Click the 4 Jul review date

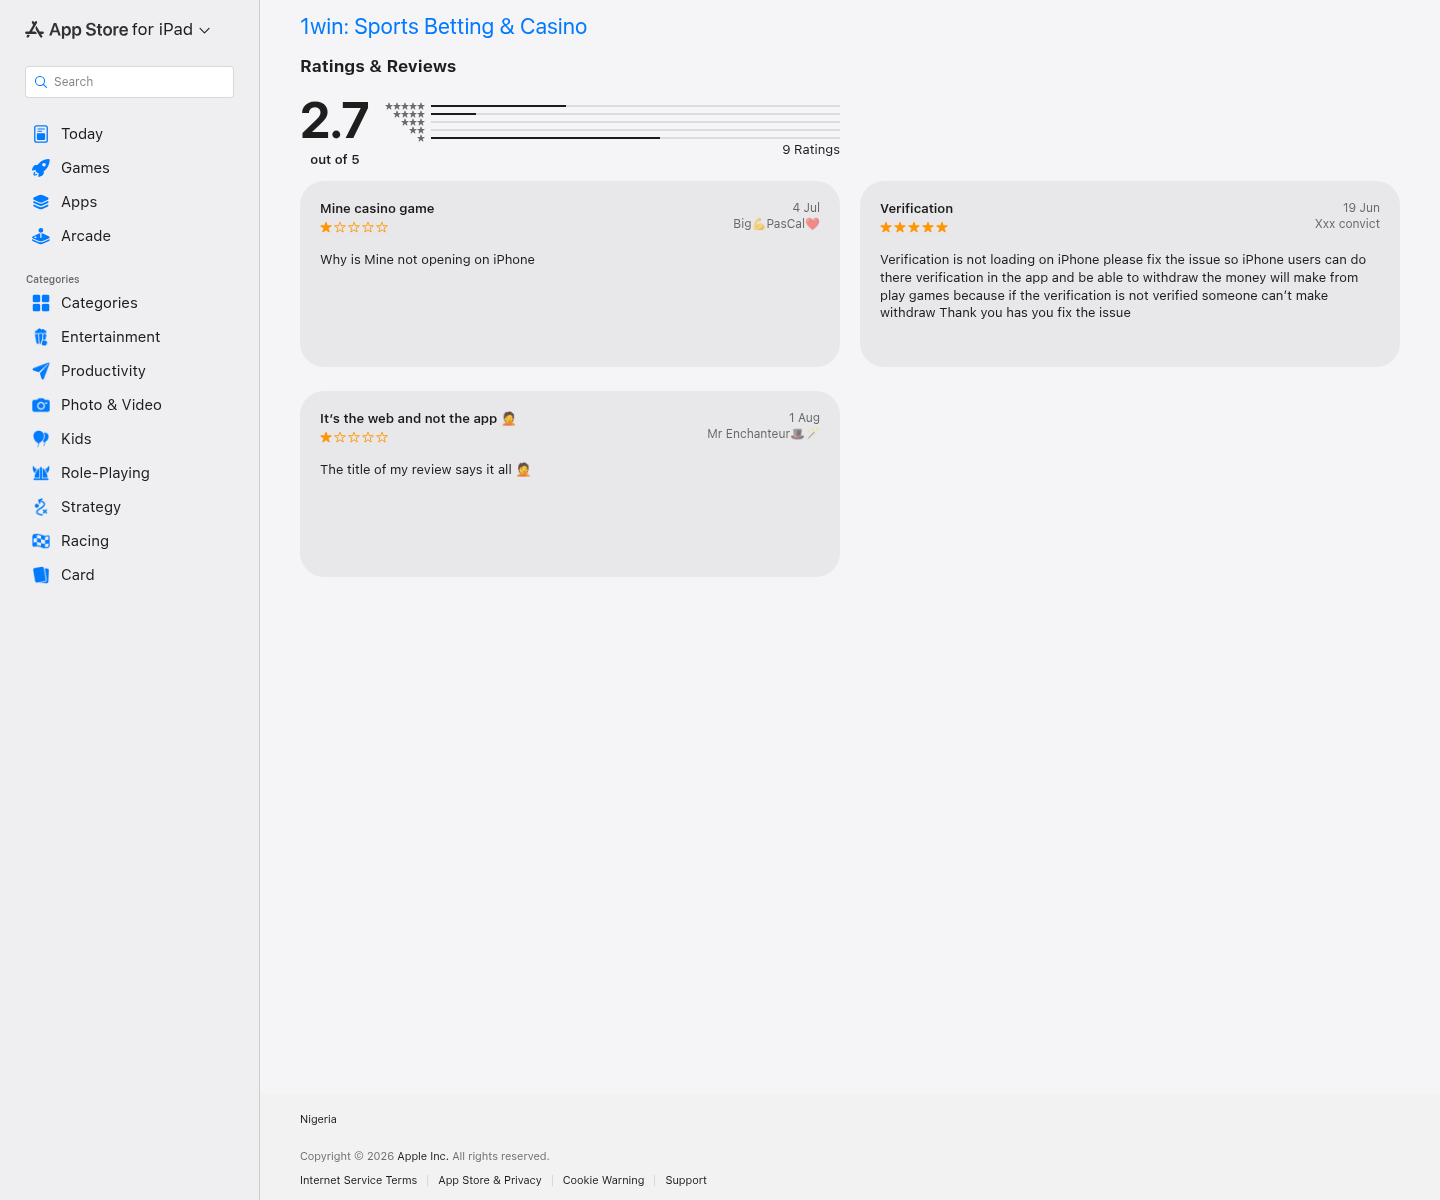(x=806, y=208)
